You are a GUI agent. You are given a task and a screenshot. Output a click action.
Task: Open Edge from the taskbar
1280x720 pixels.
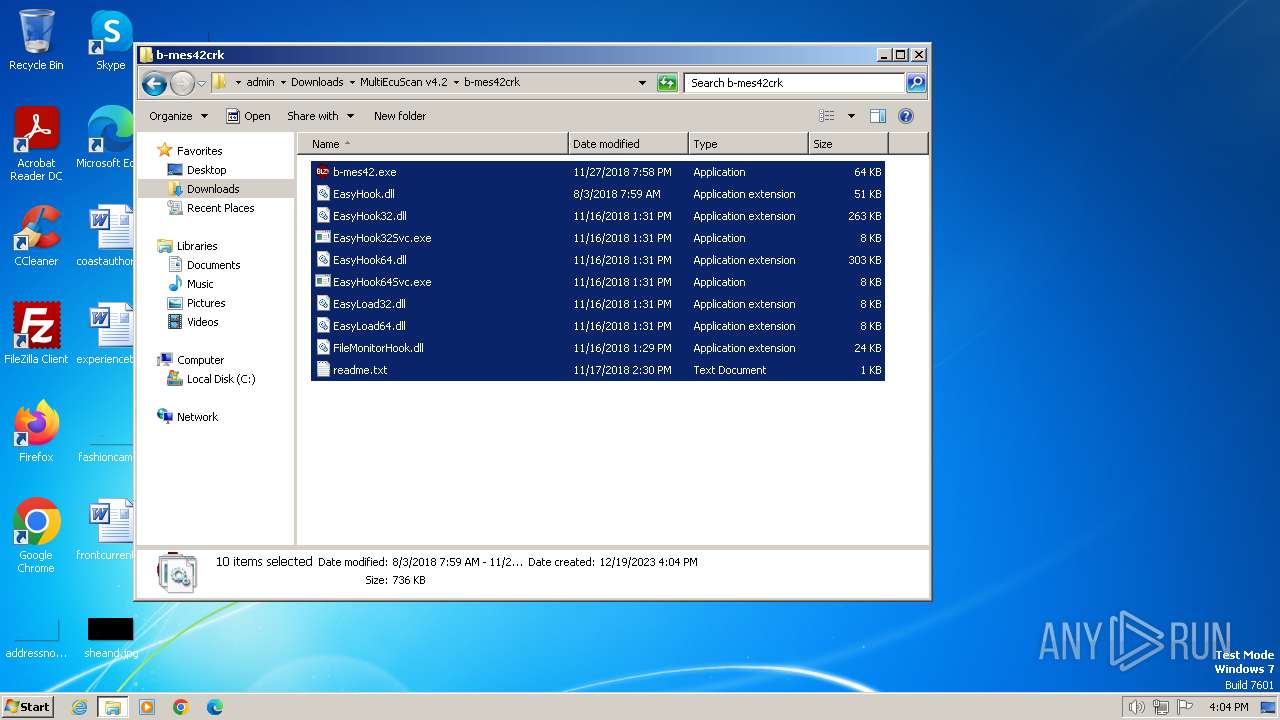coord(214,707)
